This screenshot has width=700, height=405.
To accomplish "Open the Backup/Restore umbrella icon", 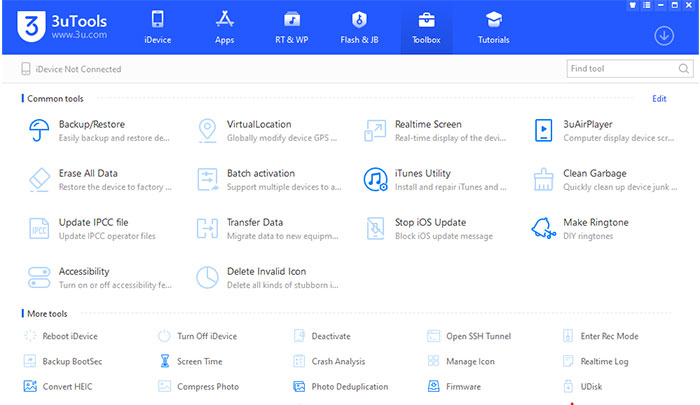I will pos(40,130).
